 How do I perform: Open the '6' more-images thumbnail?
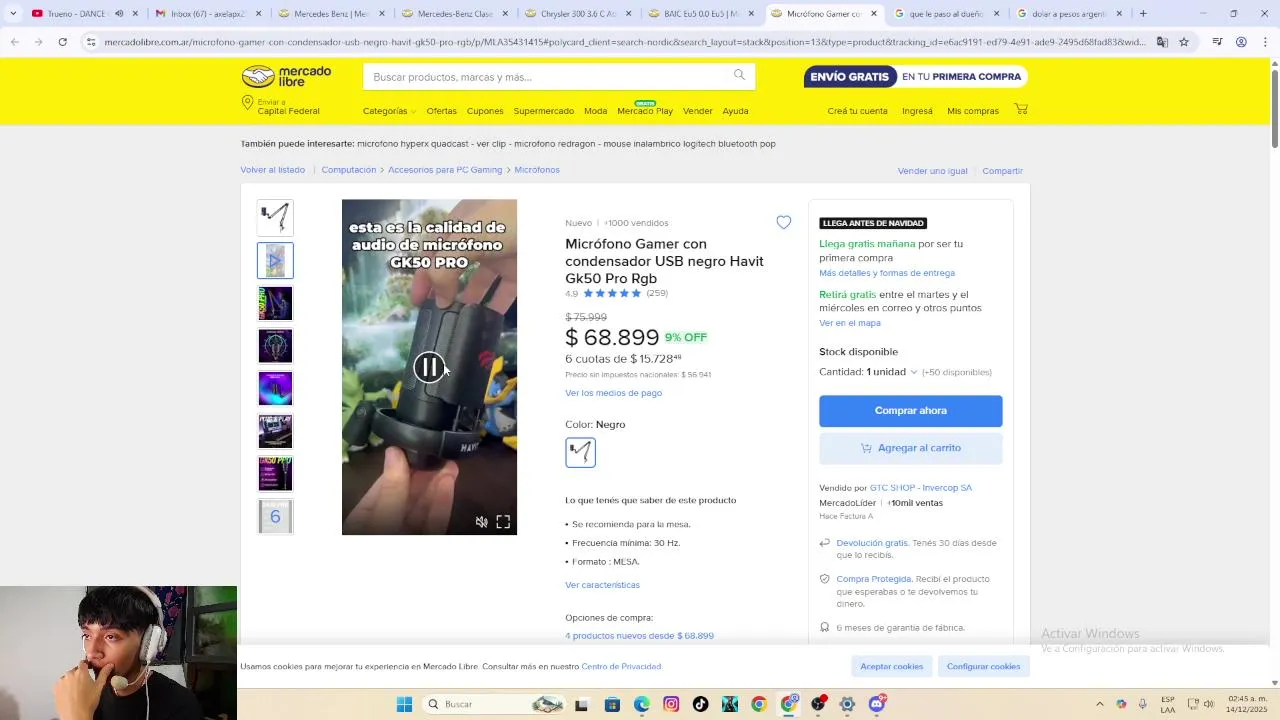point(275,517)
